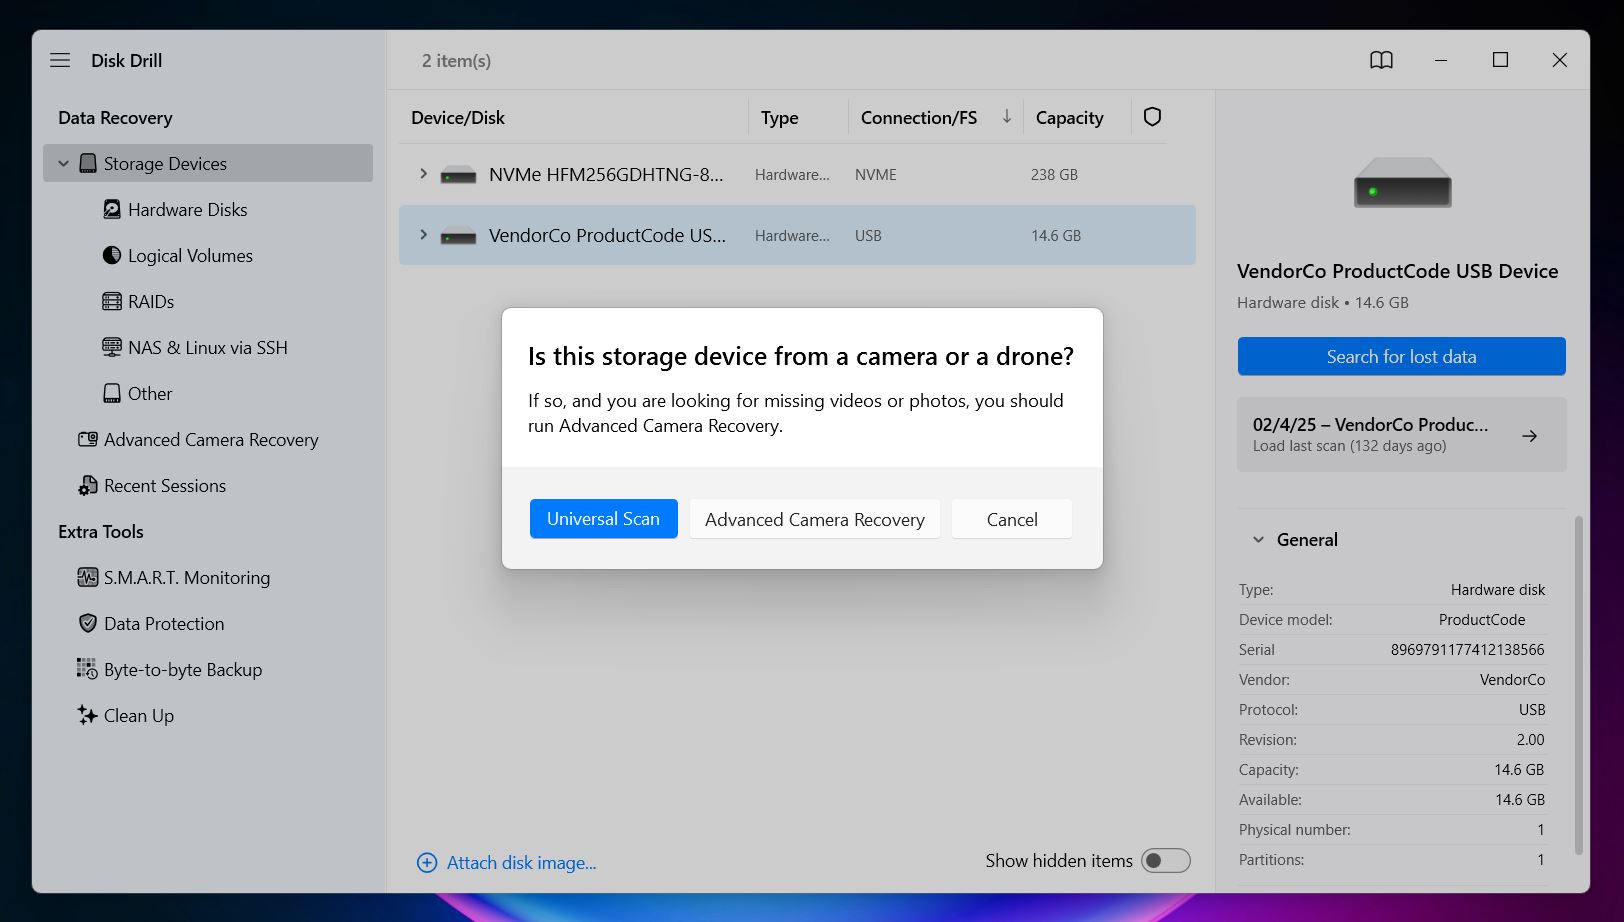Open the book help icon in title bar
The width and height of the screenshot is (1624, 922).
pos(1381,60)
